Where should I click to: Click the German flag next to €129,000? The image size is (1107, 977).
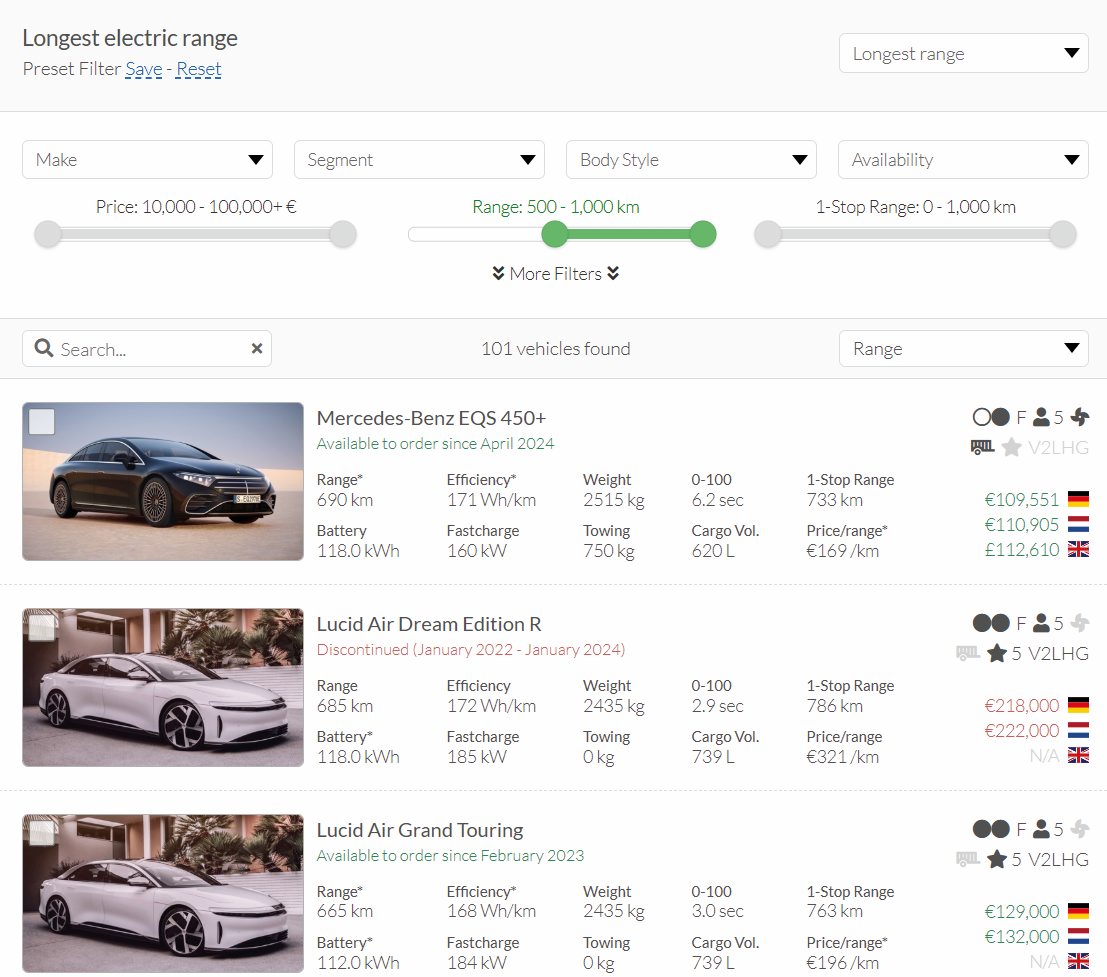click(1078, 911)
